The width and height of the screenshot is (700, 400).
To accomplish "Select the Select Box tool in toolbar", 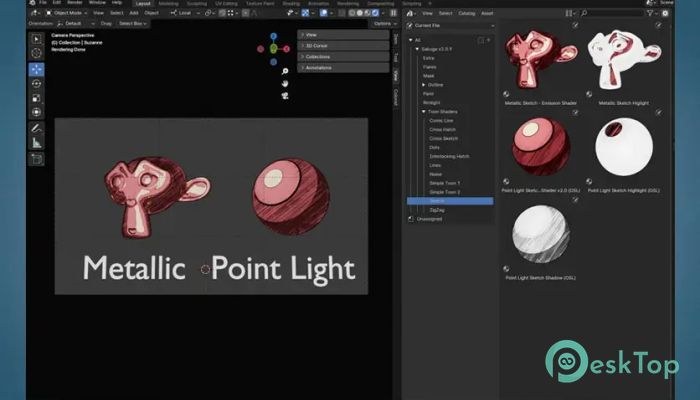I will coord(37,39).
